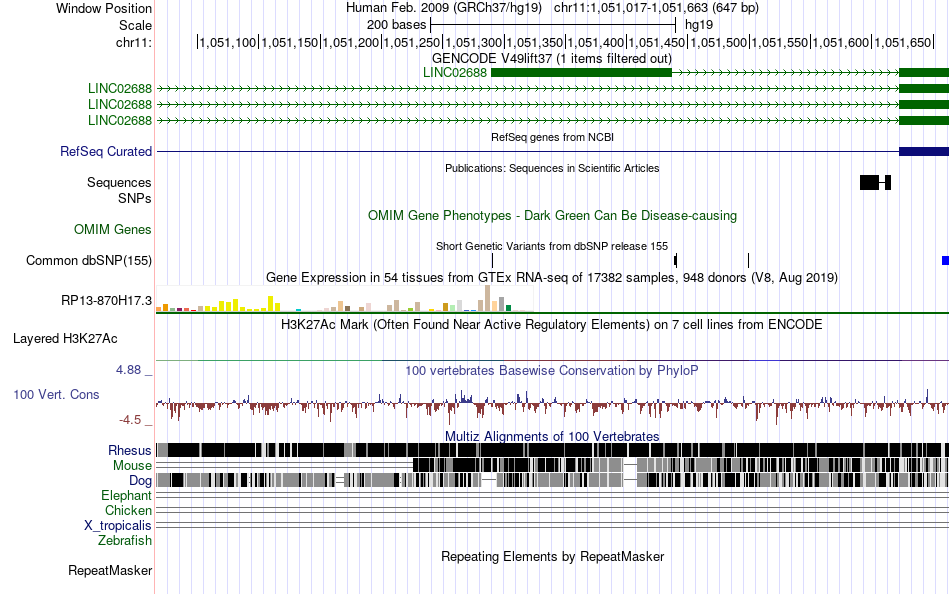Viewport: 950px width, 594px height.
Task: Click Common dbSNP(155) track label
Action: tap(88, 261)
